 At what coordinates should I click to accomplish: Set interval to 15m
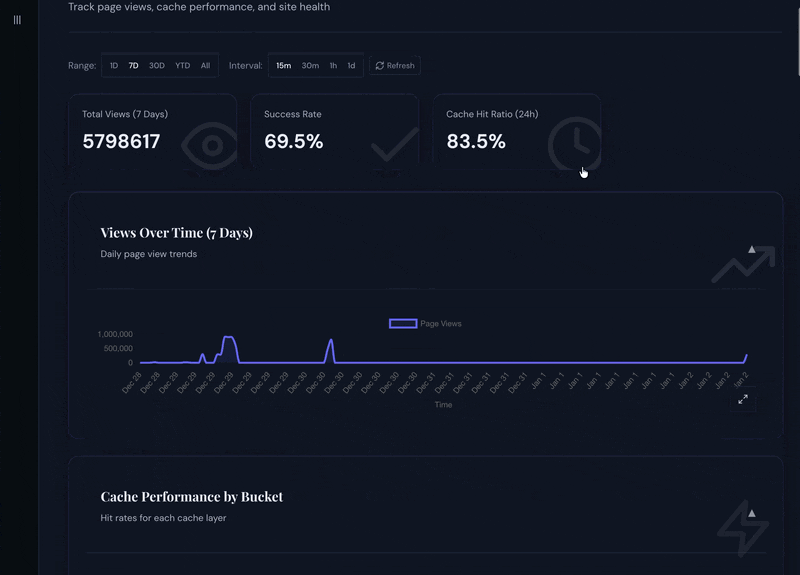point(284,65)
